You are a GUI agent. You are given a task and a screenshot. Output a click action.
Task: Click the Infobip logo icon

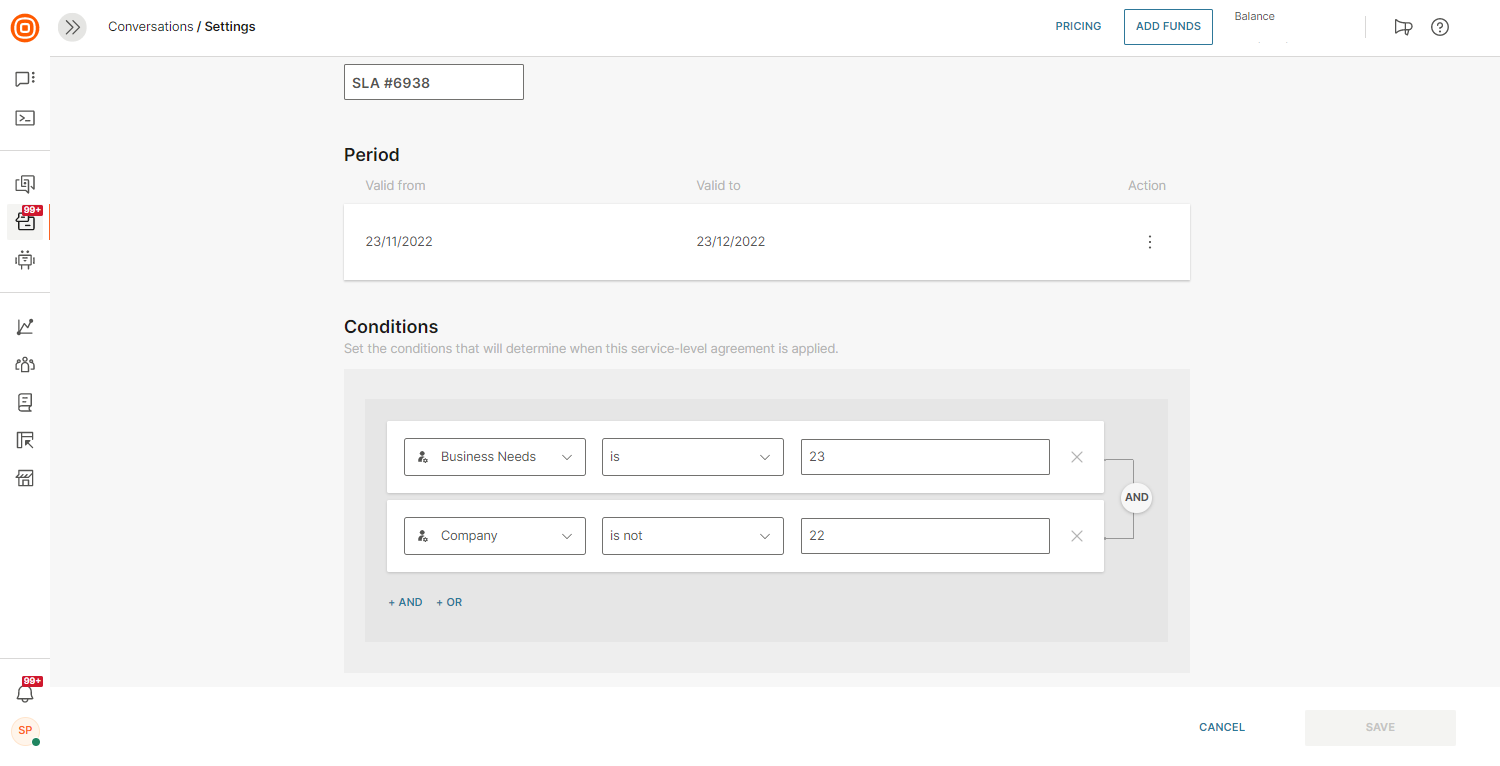tap(25, 27)
